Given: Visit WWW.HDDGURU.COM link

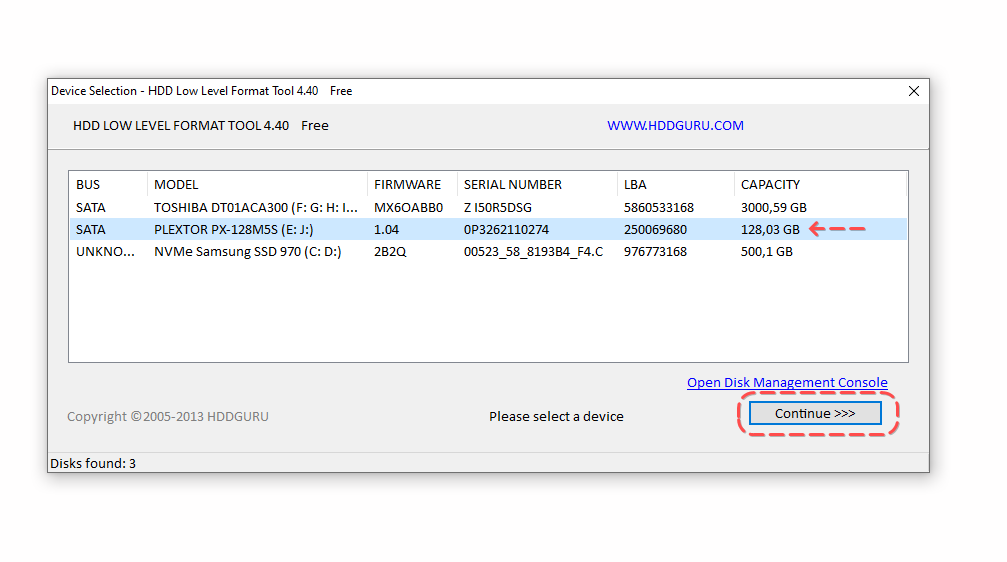Looking at the screenshot, I should [x=676, y=126].
